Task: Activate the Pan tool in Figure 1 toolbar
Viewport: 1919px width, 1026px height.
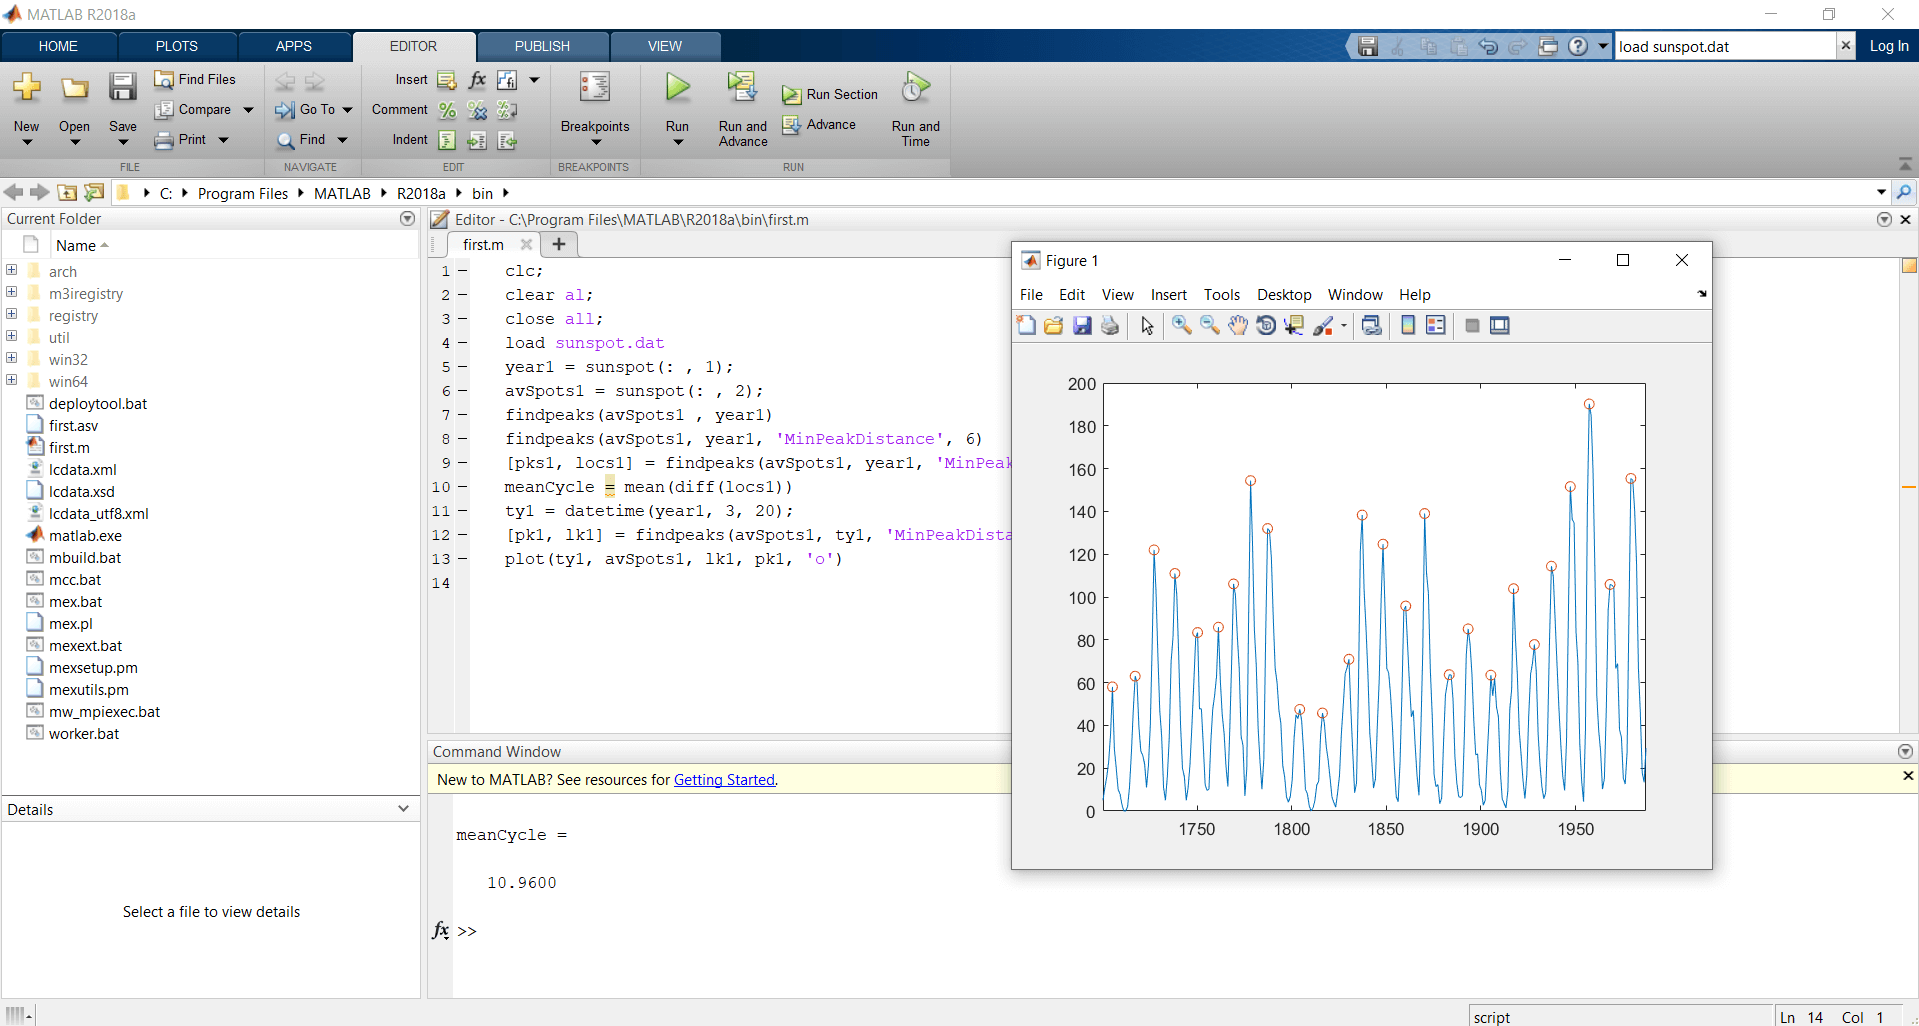Action: click(1237, 325)
